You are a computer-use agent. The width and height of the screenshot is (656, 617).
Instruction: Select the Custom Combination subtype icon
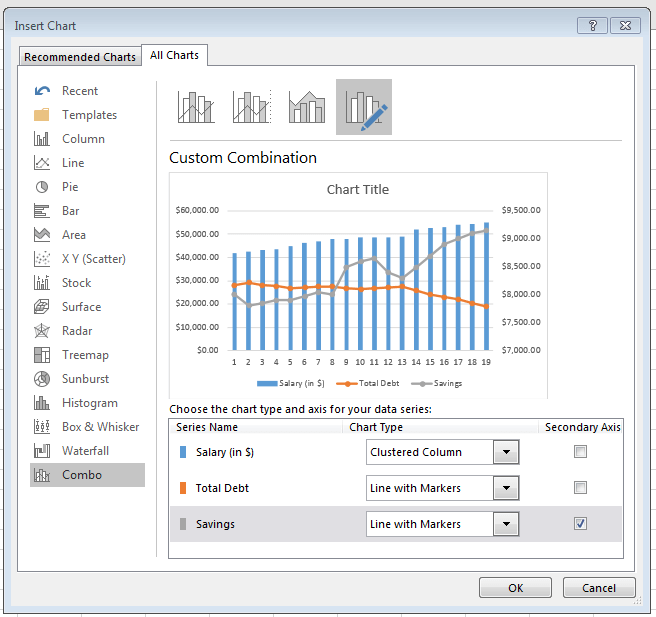(x=364, y=107)
